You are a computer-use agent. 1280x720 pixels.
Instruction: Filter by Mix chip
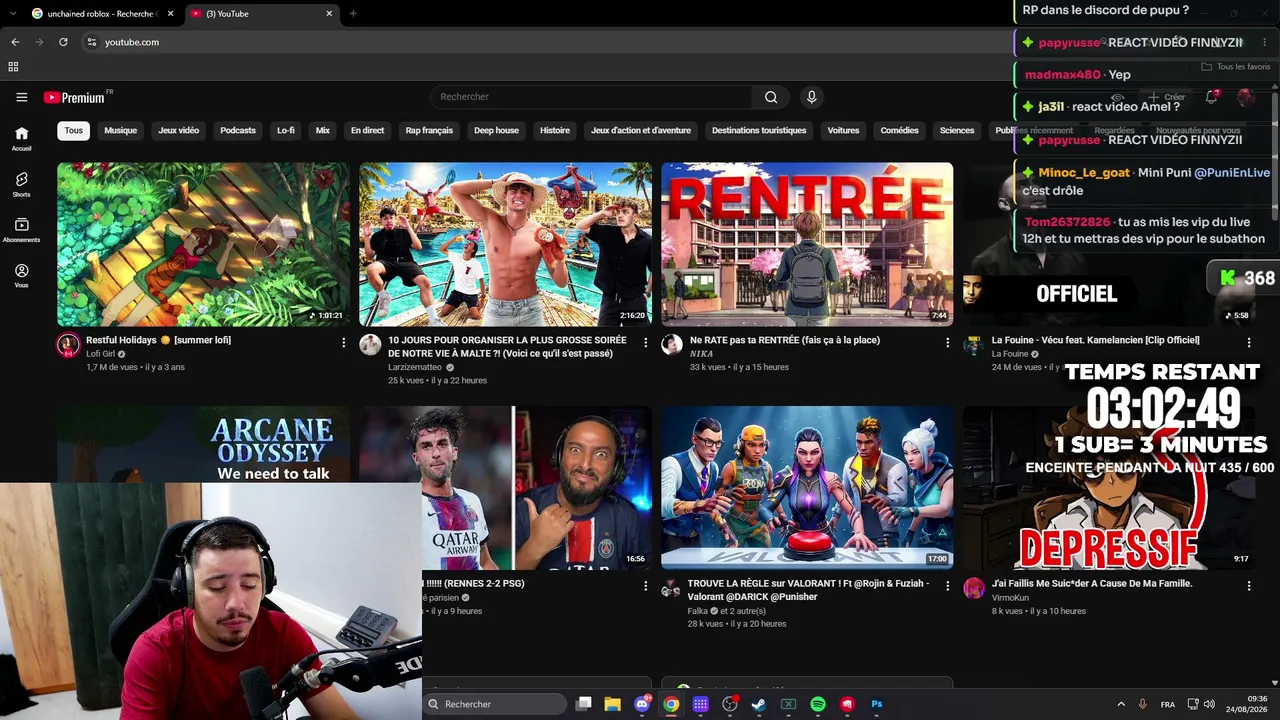(323, 130)
